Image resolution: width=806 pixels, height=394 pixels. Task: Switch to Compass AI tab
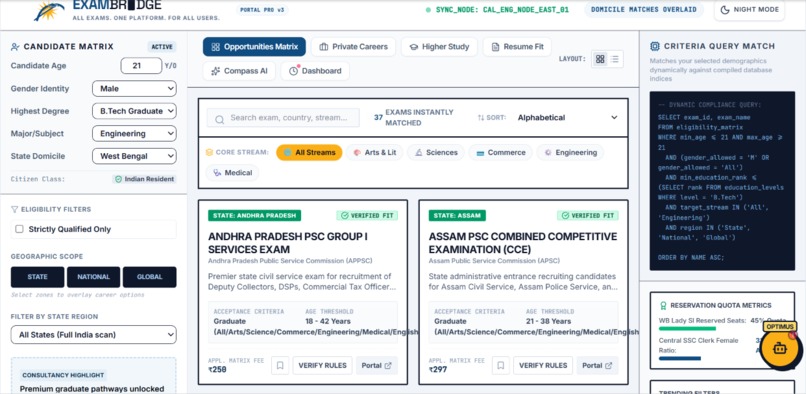pyautogui.click(x=239, y=71)
